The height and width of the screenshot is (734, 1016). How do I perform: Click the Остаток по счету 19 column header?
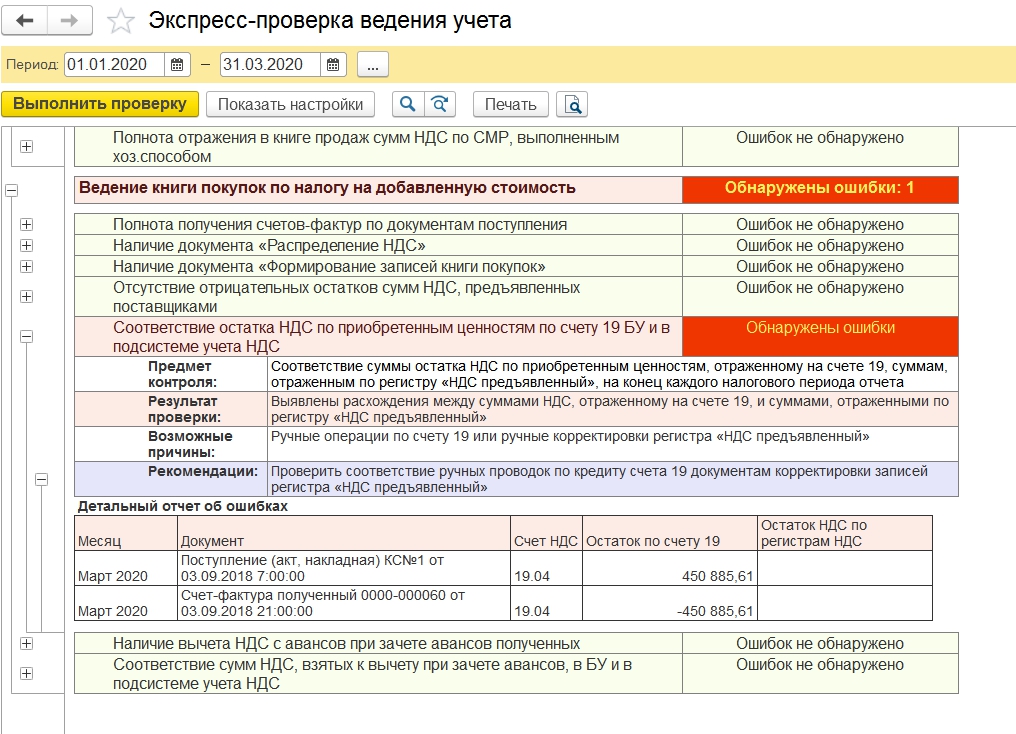(670, 533)
